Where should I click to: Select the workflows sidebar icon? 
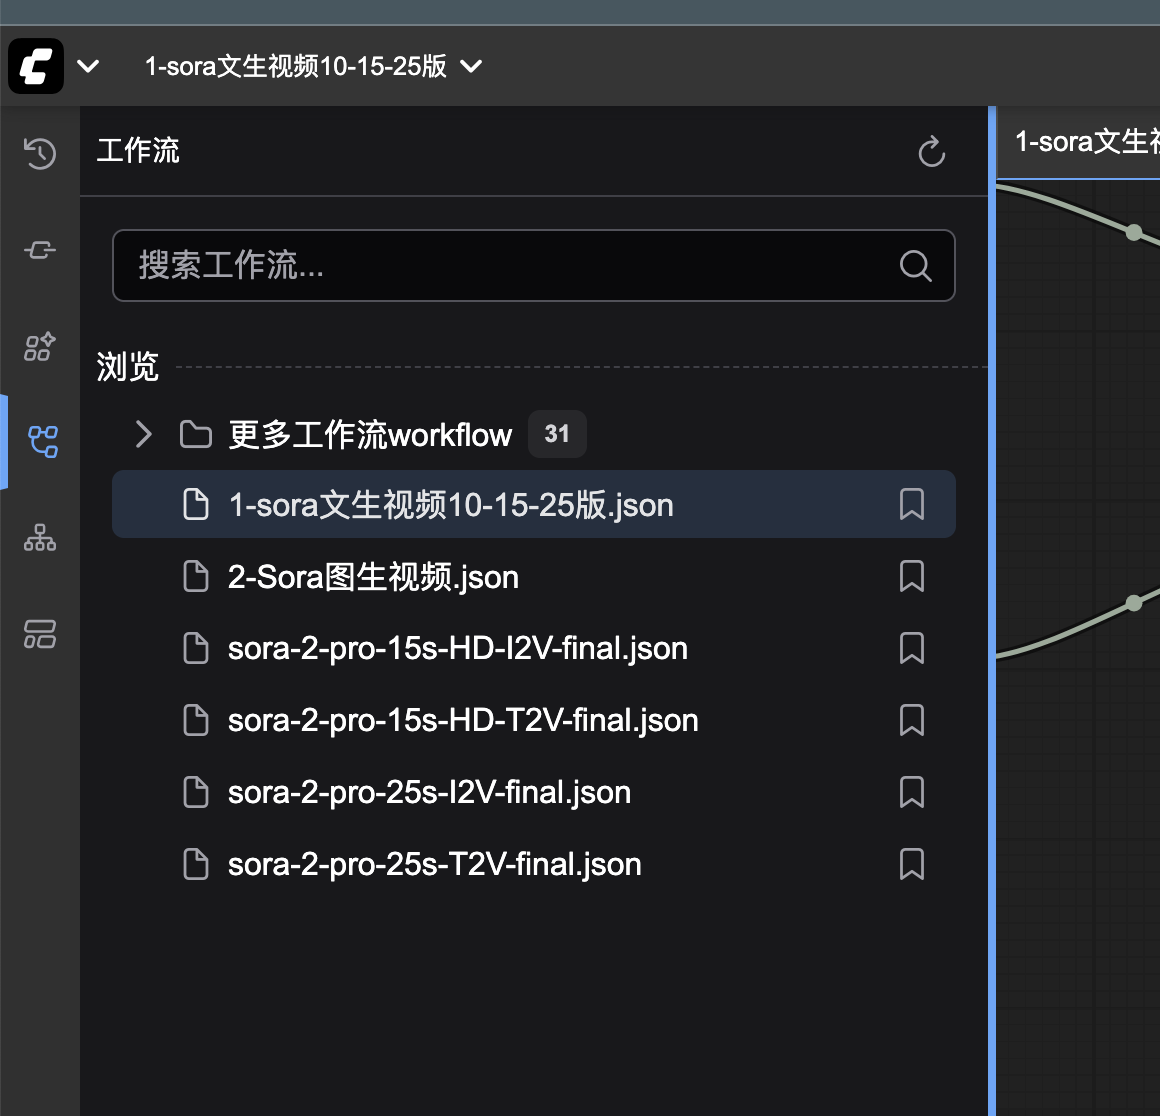pyautogui.click(x=42, y=441)
